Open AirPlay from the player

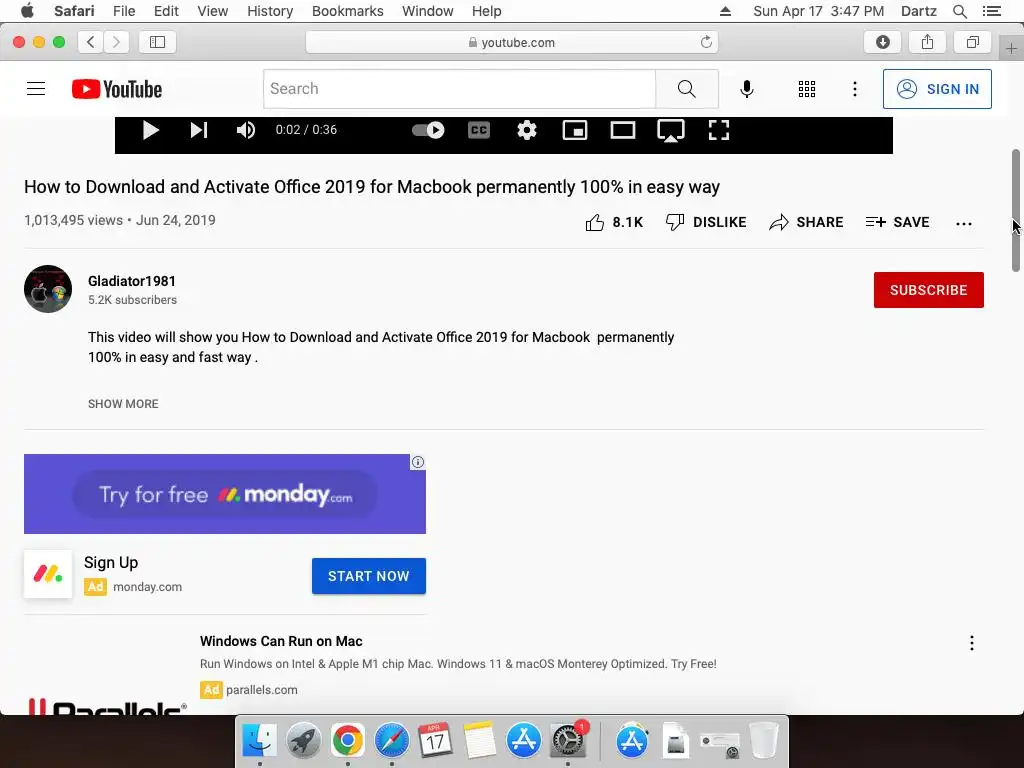(x=671, y=130)
